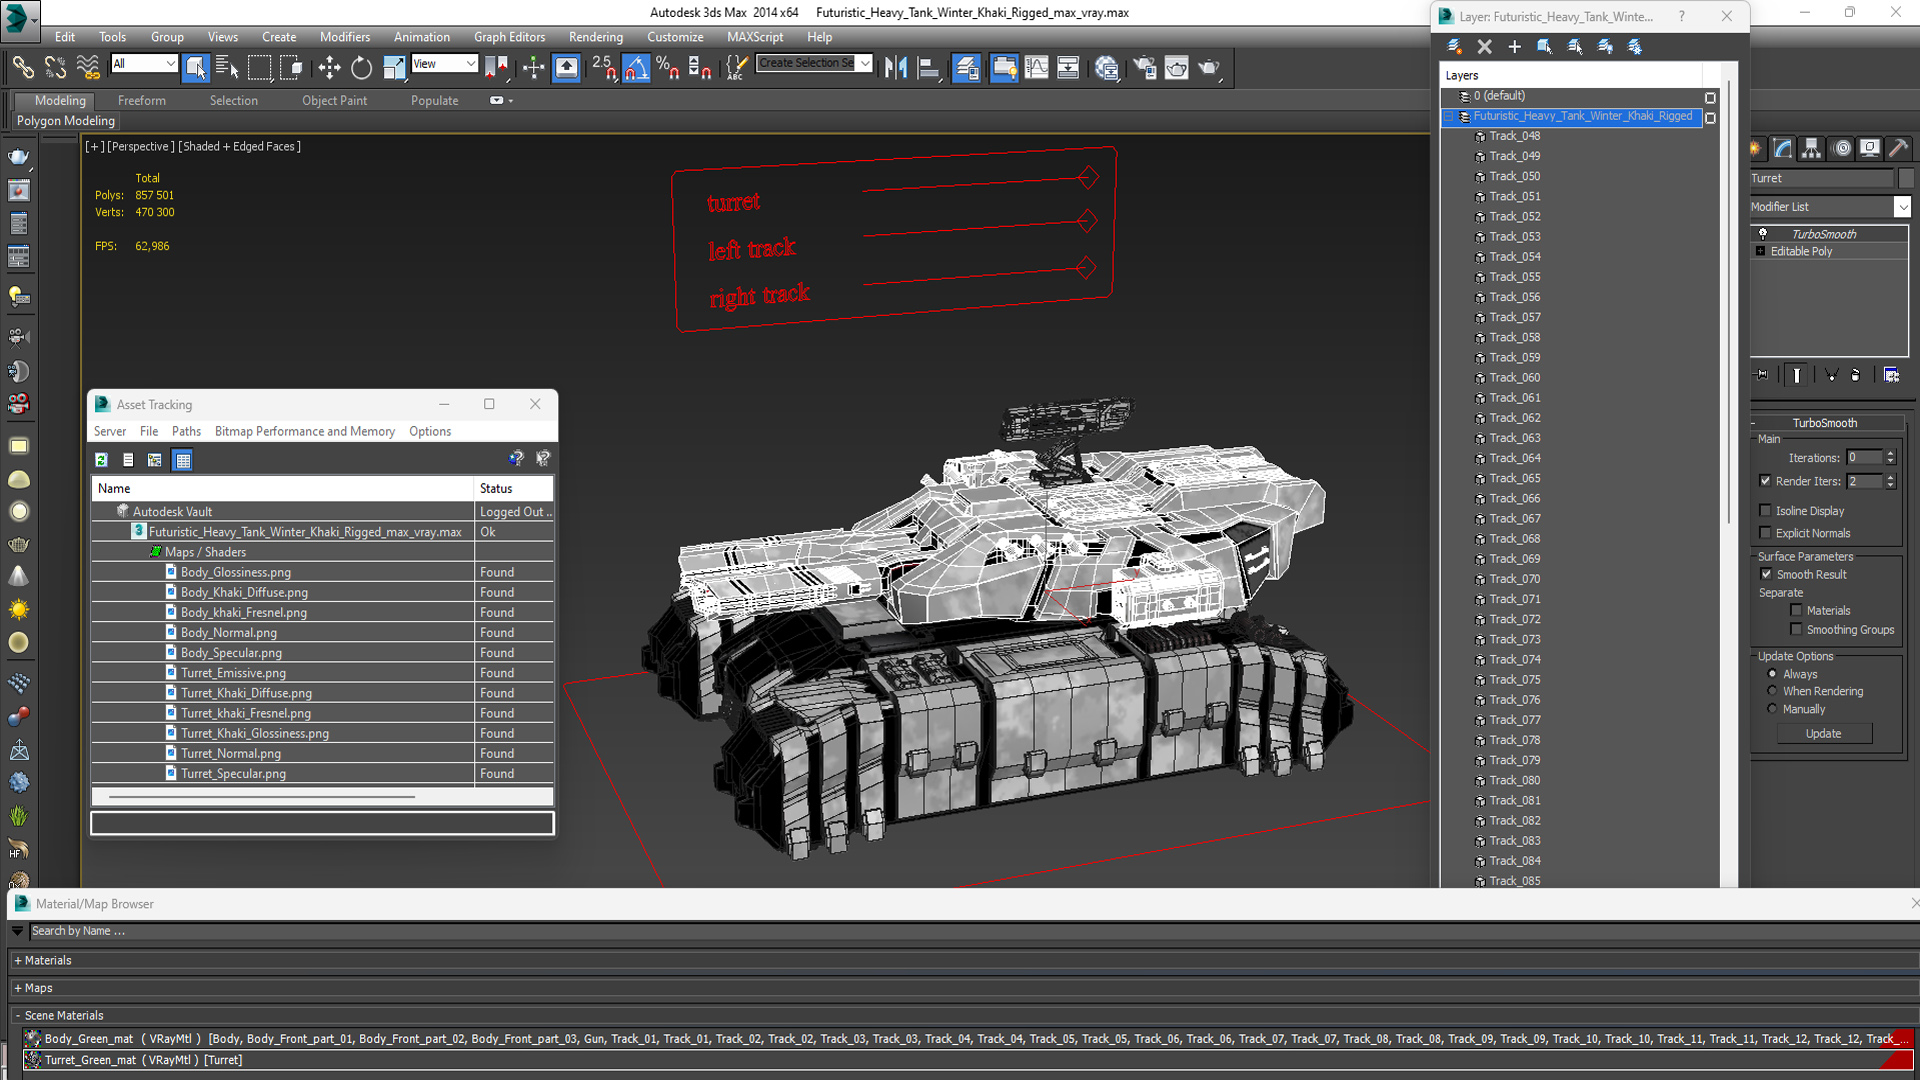
Task: Choose the Select and Scale tool
Action: (x=394, y=68)
